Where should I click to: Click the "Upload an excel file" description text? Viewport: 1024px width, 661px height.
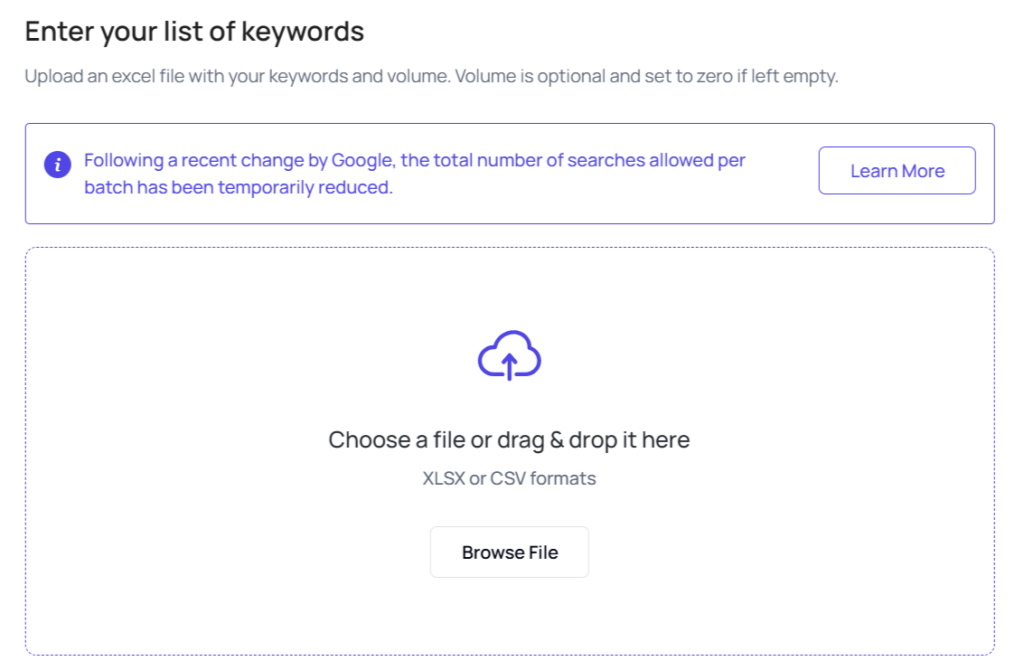[x=237, y=77]
